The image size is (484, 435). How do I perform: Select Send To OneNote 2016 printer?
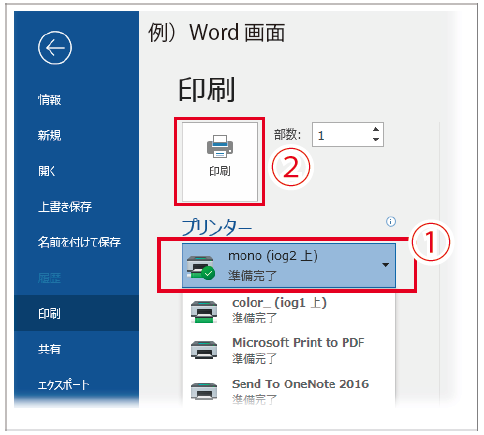(x=289, y=391)
